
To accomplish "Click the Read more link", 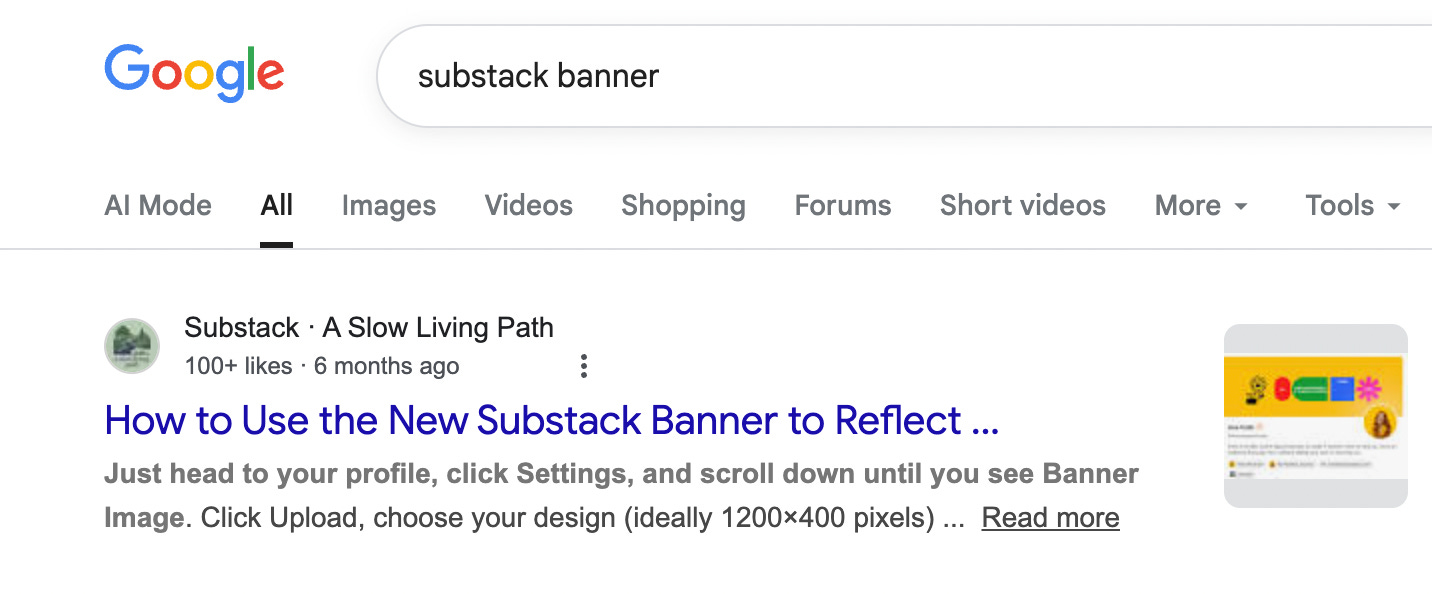I will (1050, 517).
